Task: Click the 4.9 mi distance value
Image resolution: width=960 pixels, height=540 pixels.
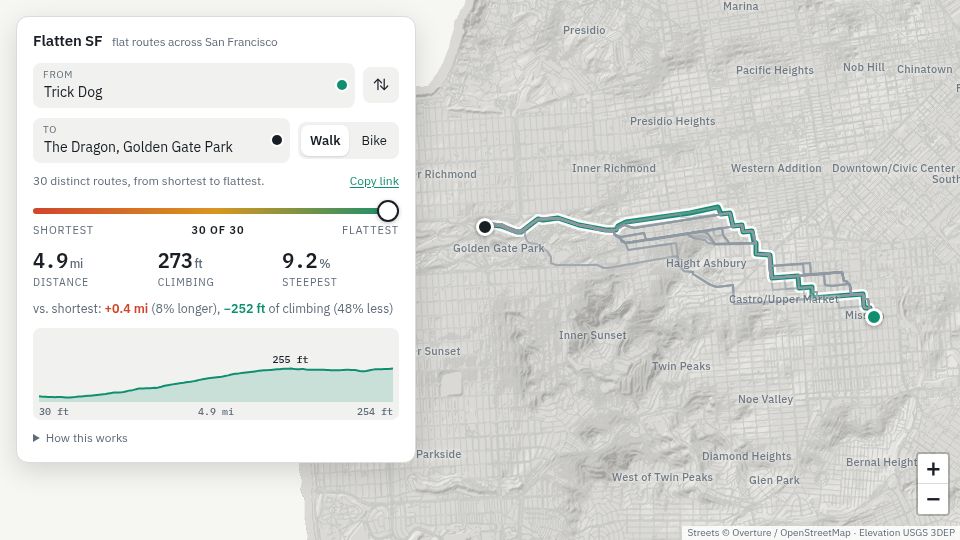Action: pos(58,261)
